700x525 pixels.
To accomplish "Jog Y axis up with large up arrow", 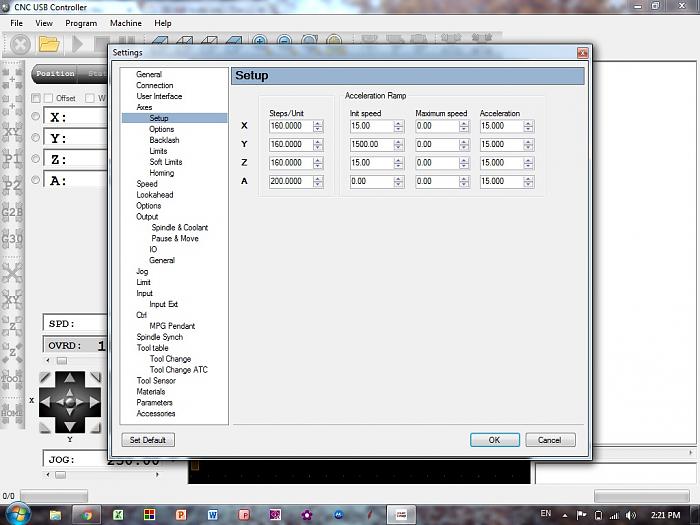I will coord(70,378).
